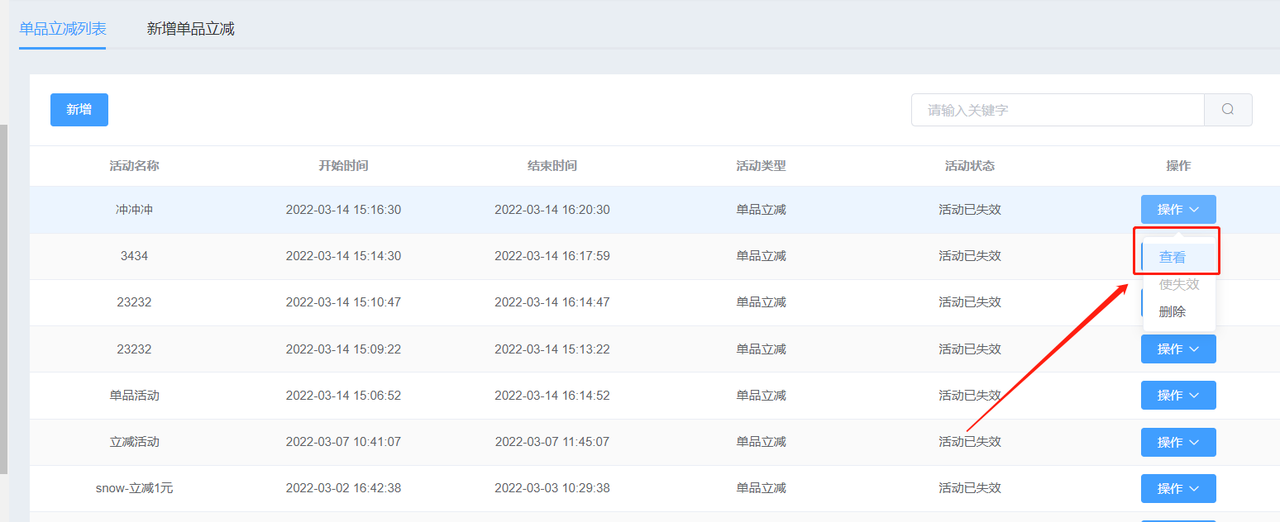The height and width of the screenshot is (522, 1280).
Task: Click the 冲冲冲 activity name cell
Action: click(134, 210)
